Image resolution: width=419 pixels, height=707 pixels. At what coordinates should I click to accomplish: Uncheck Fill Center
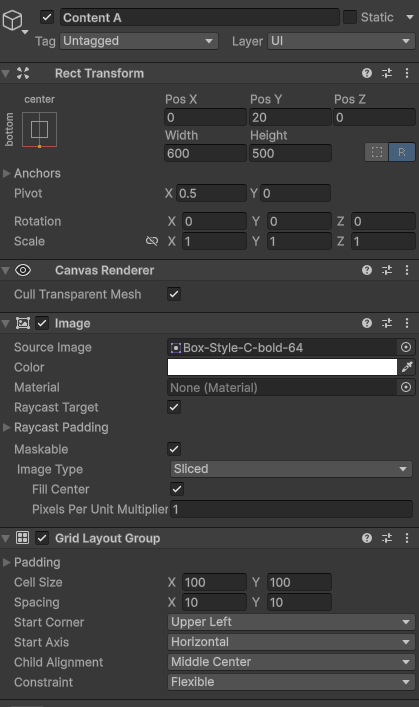pyautogui.click(x=177, y=489)
